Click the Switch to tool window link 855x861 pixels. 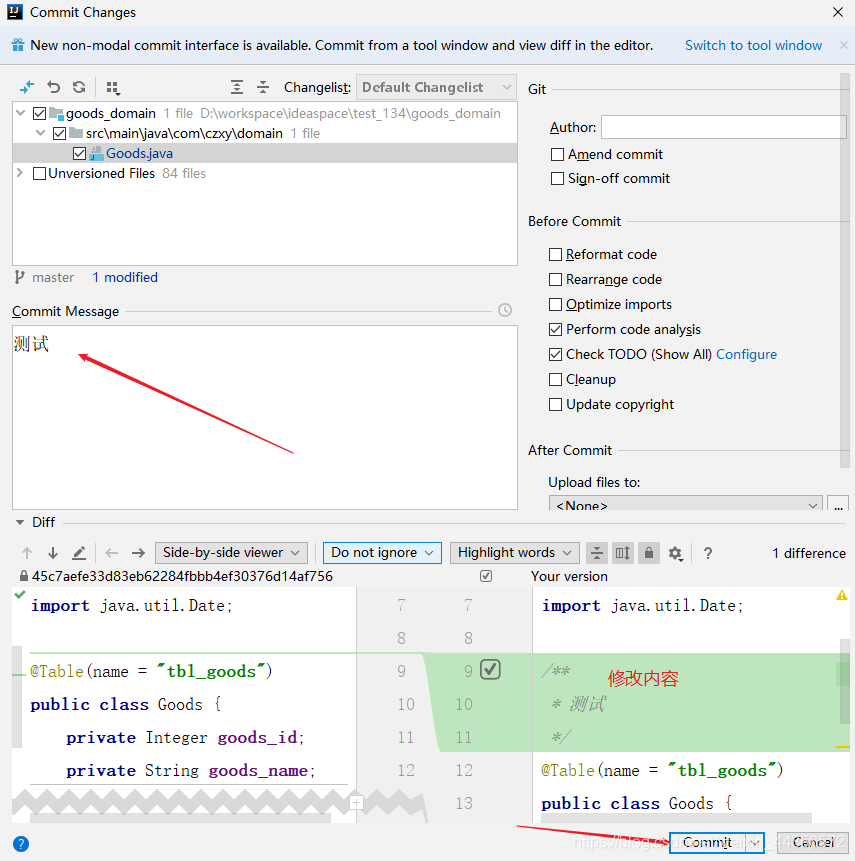(x=753, y=46)
